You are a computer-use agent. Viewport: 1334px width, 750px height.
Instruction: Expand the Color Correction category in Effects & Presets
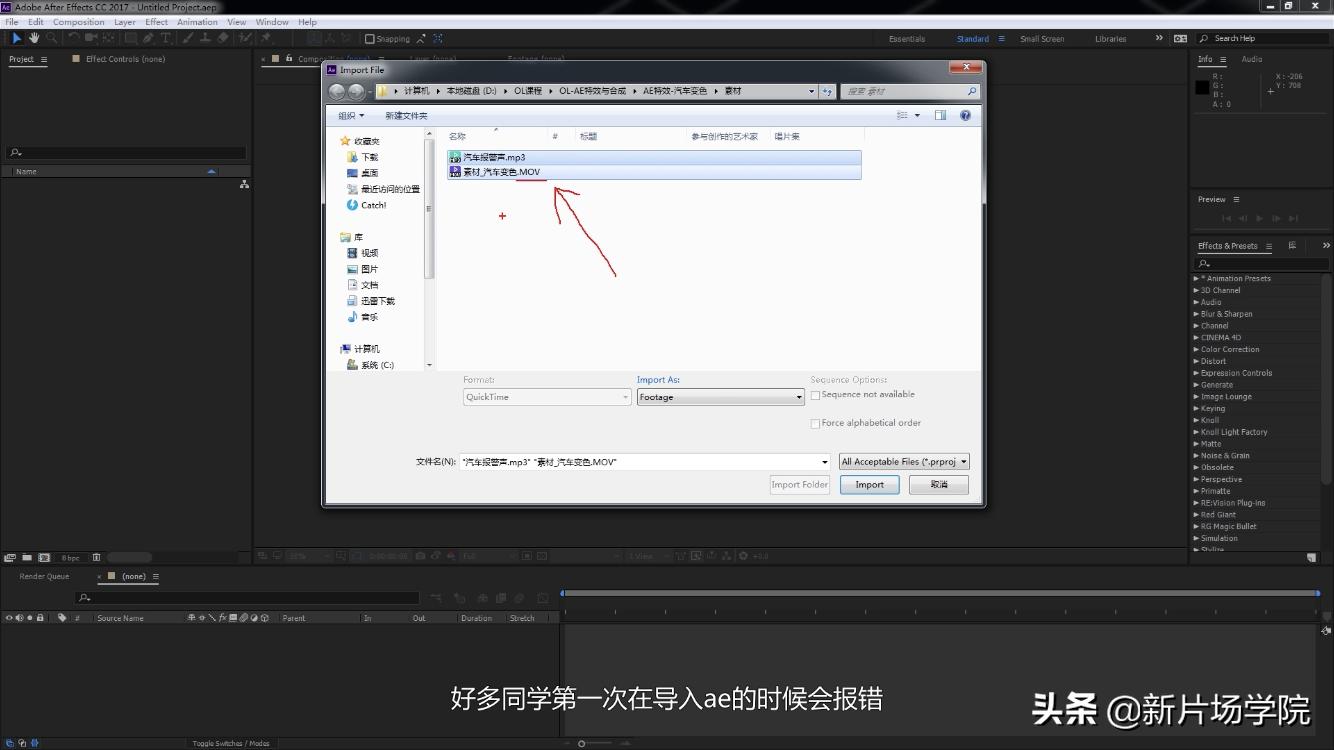click(1196, 349)
